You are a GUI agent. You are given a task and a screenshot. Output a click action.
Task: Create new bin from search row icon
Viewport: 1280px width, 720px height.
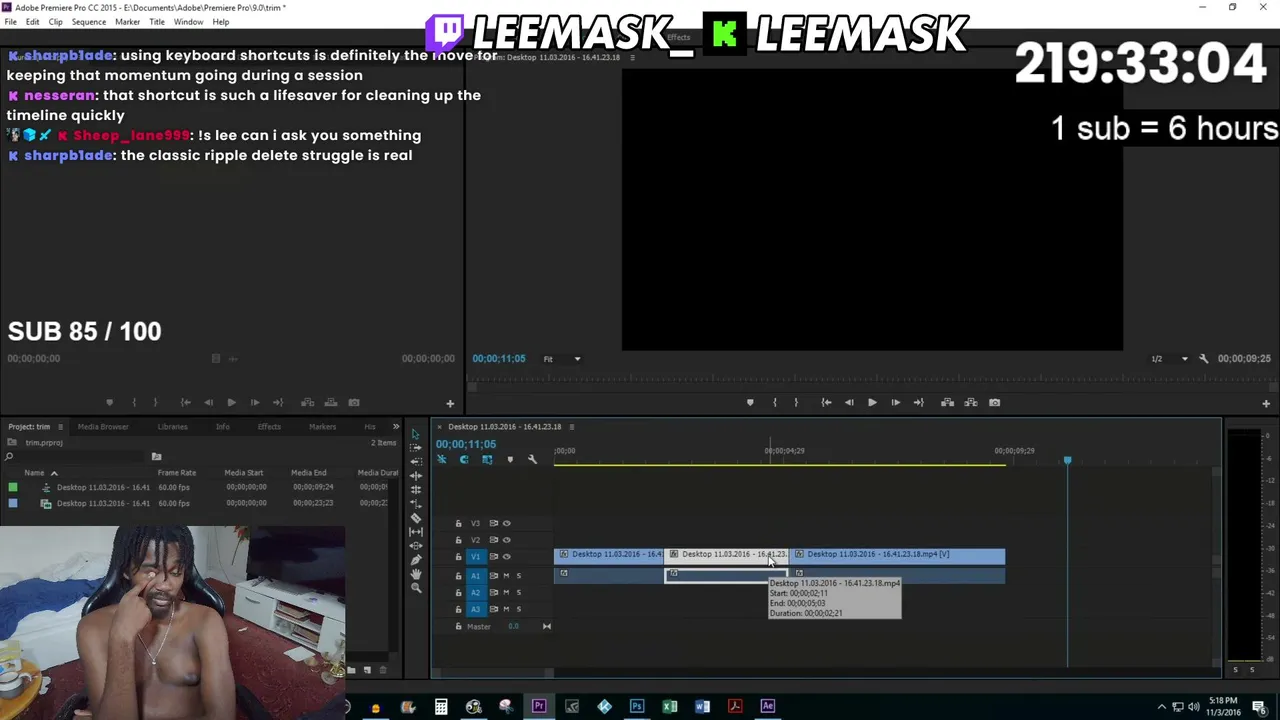156,457
